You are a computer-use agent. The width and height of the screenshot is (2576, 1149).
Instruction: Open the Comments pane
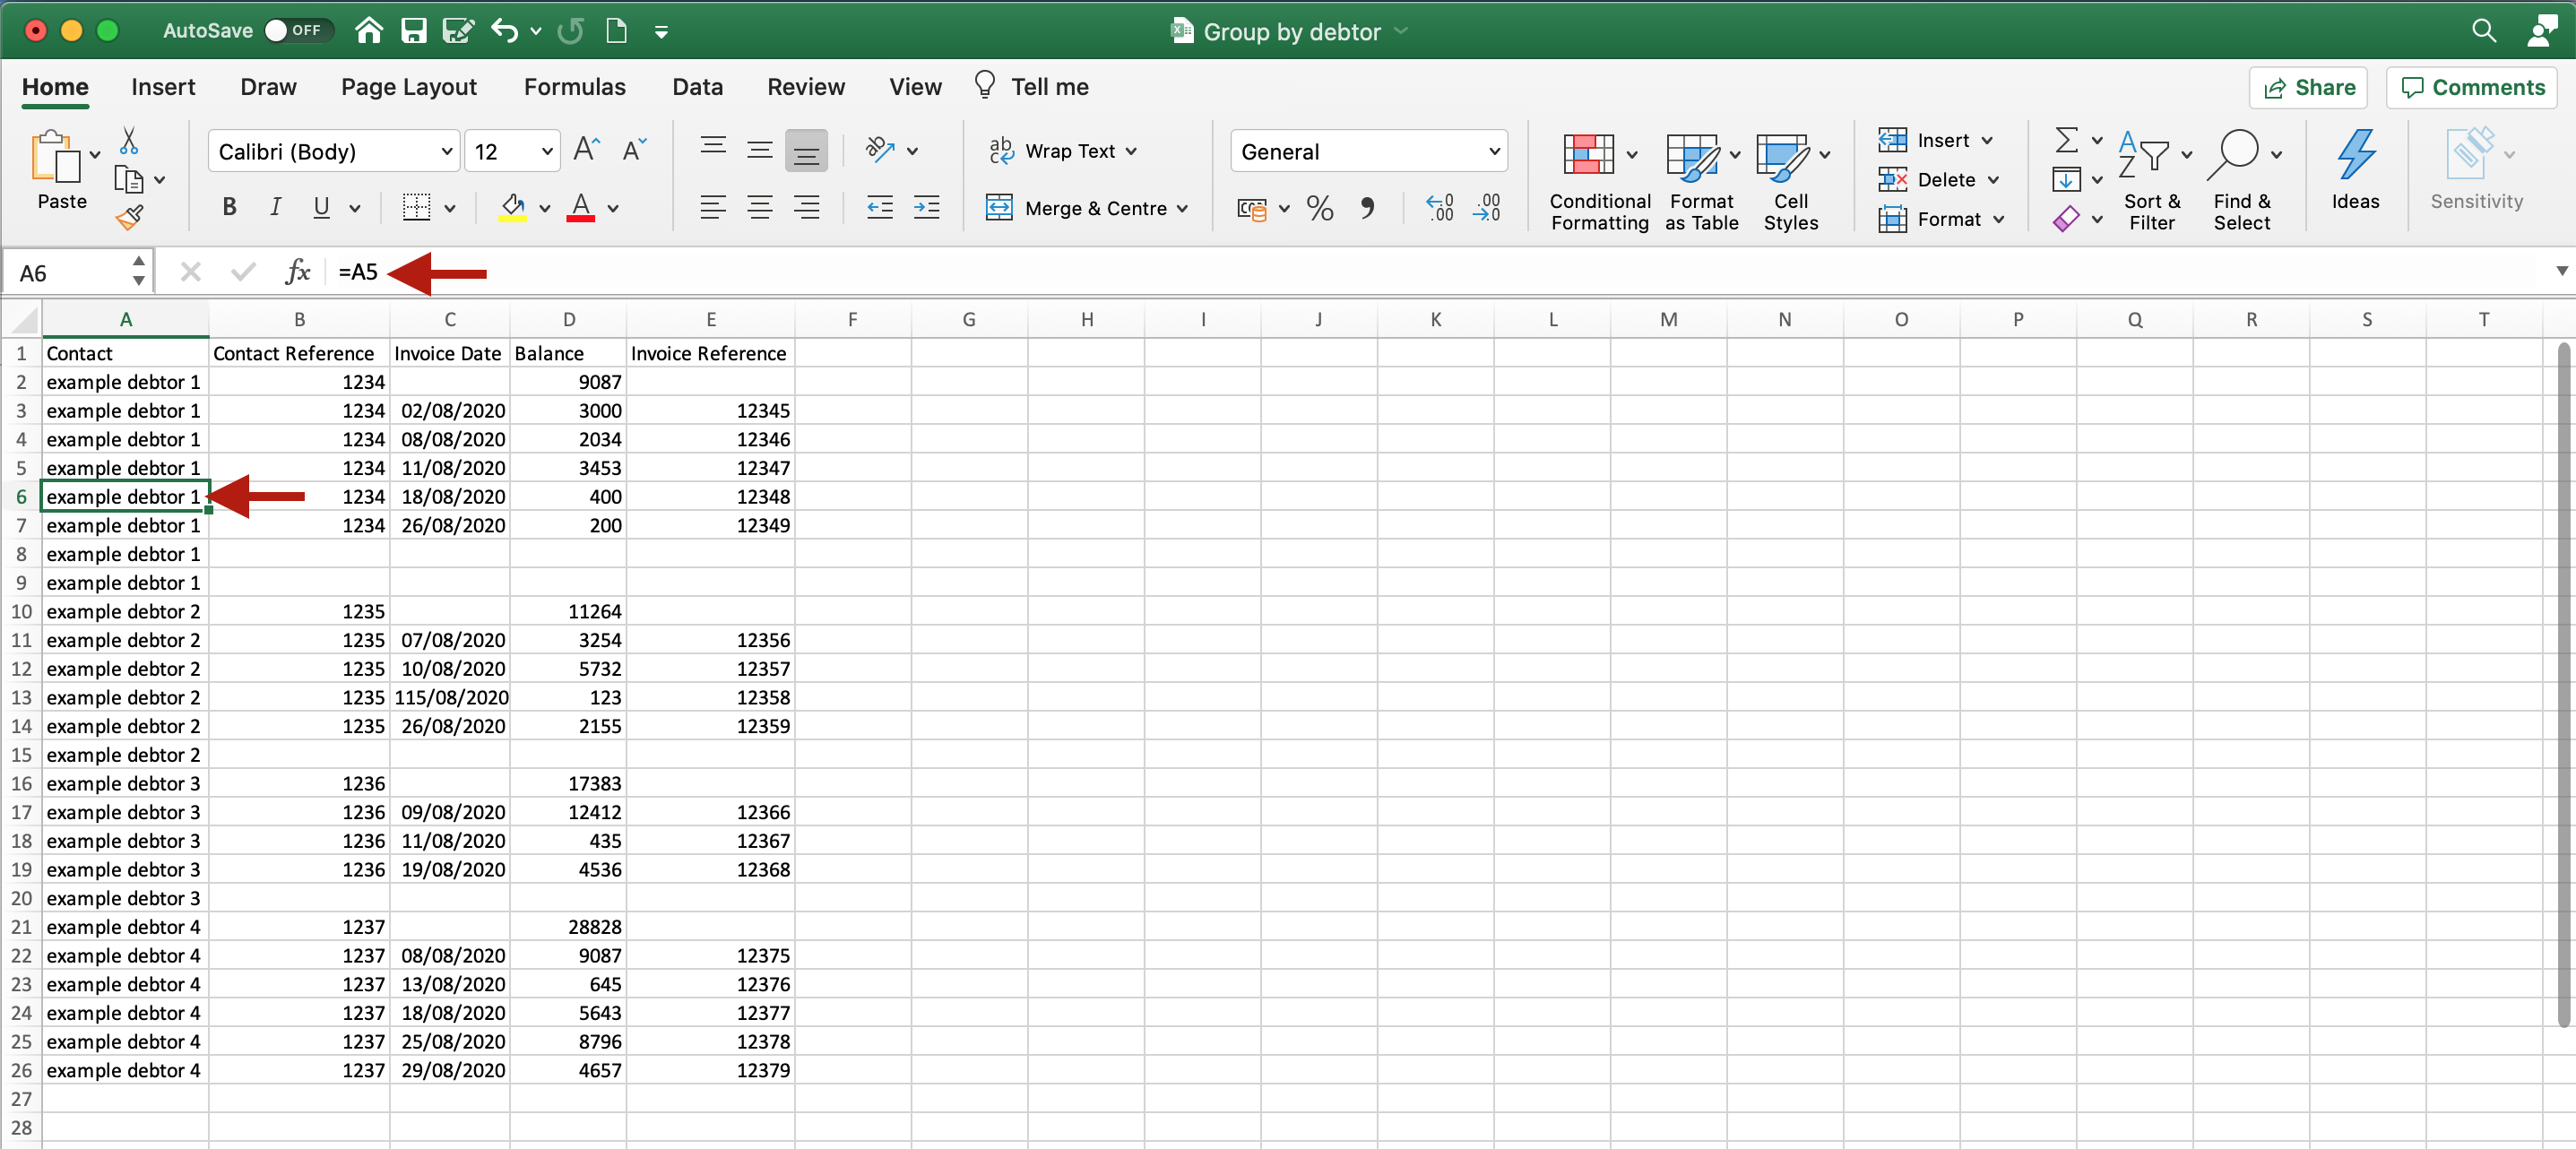tap(2471, 87)
